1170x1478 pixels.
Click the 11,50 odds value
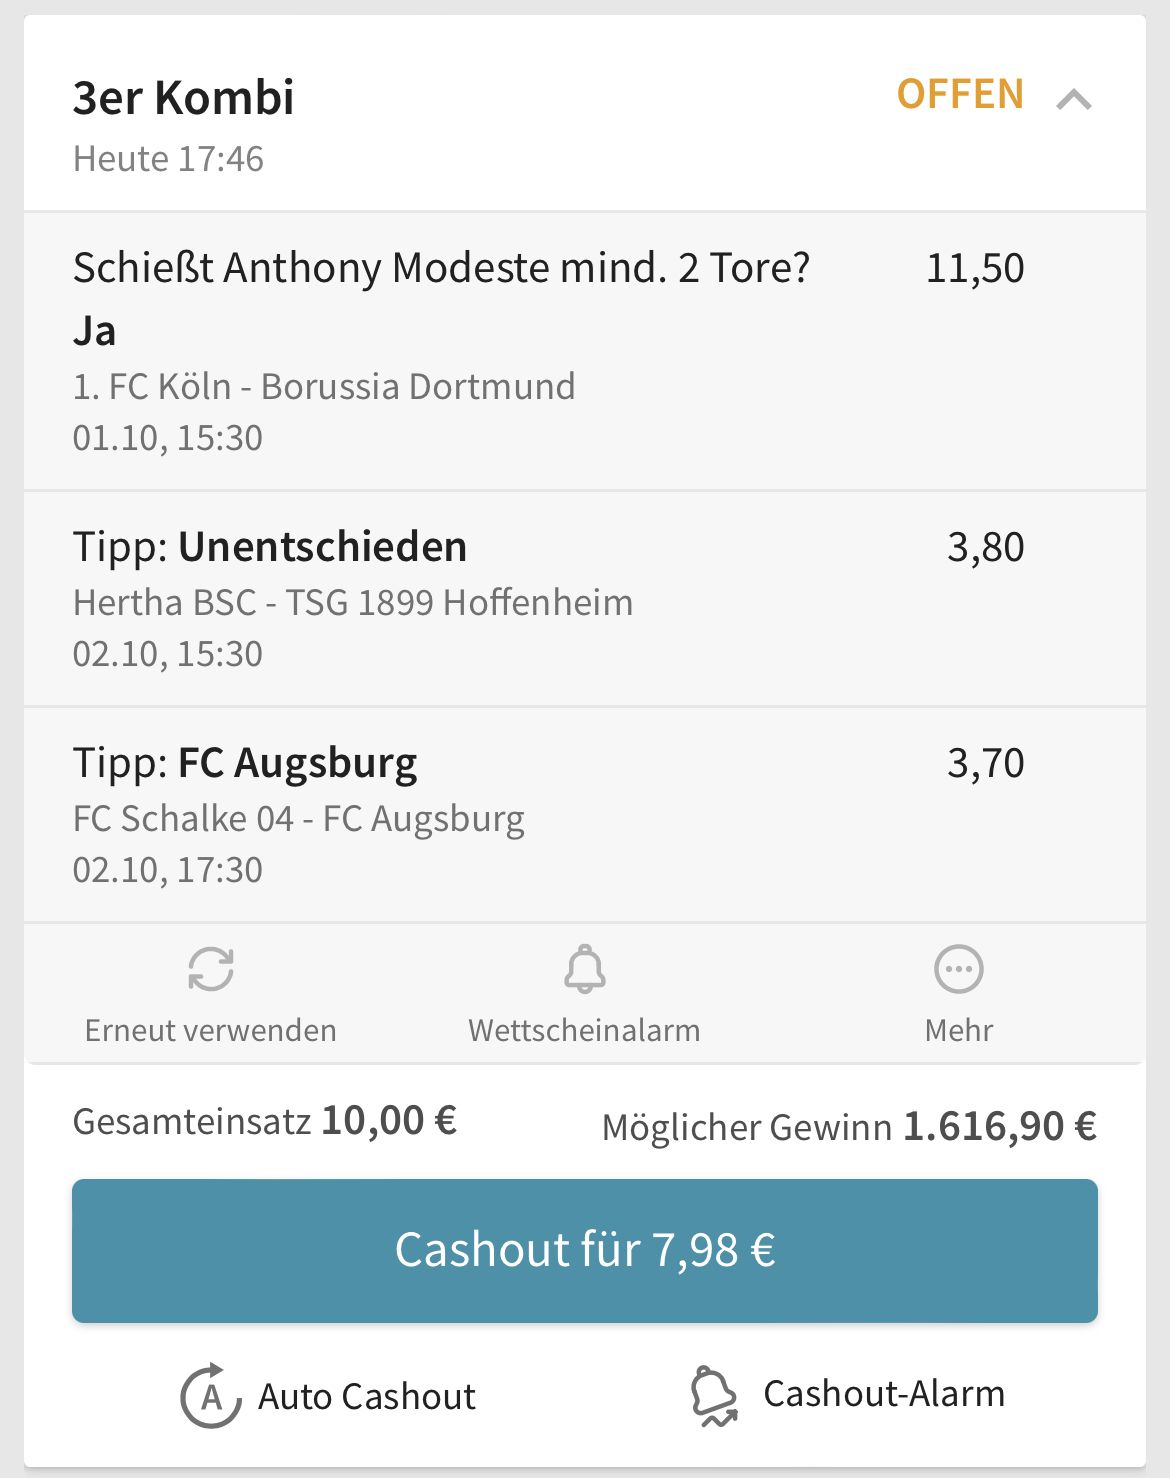pos(975,268)
